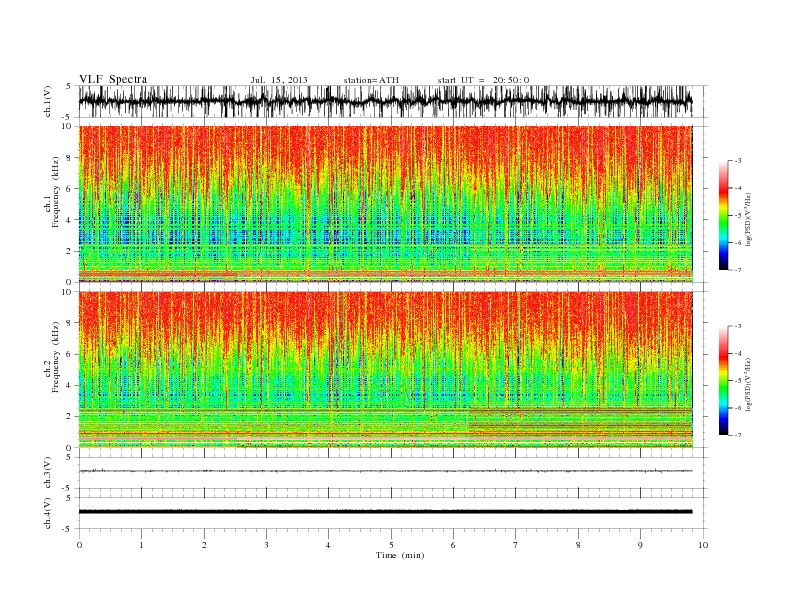Click the "10" label ending the time axis
Screen dimensions: 792x612
[703, 545]
